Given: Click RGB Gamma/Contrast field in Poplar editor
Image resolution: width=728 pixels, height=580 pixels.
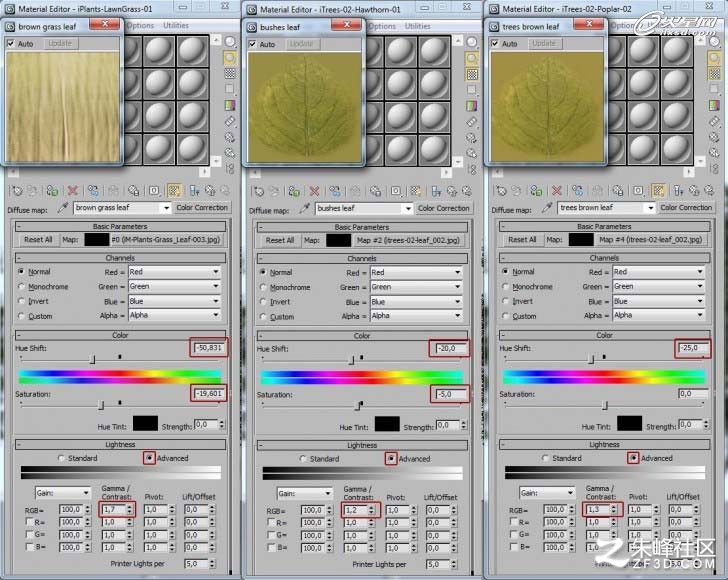Looking at the screenshot, I should pos(598,509).
